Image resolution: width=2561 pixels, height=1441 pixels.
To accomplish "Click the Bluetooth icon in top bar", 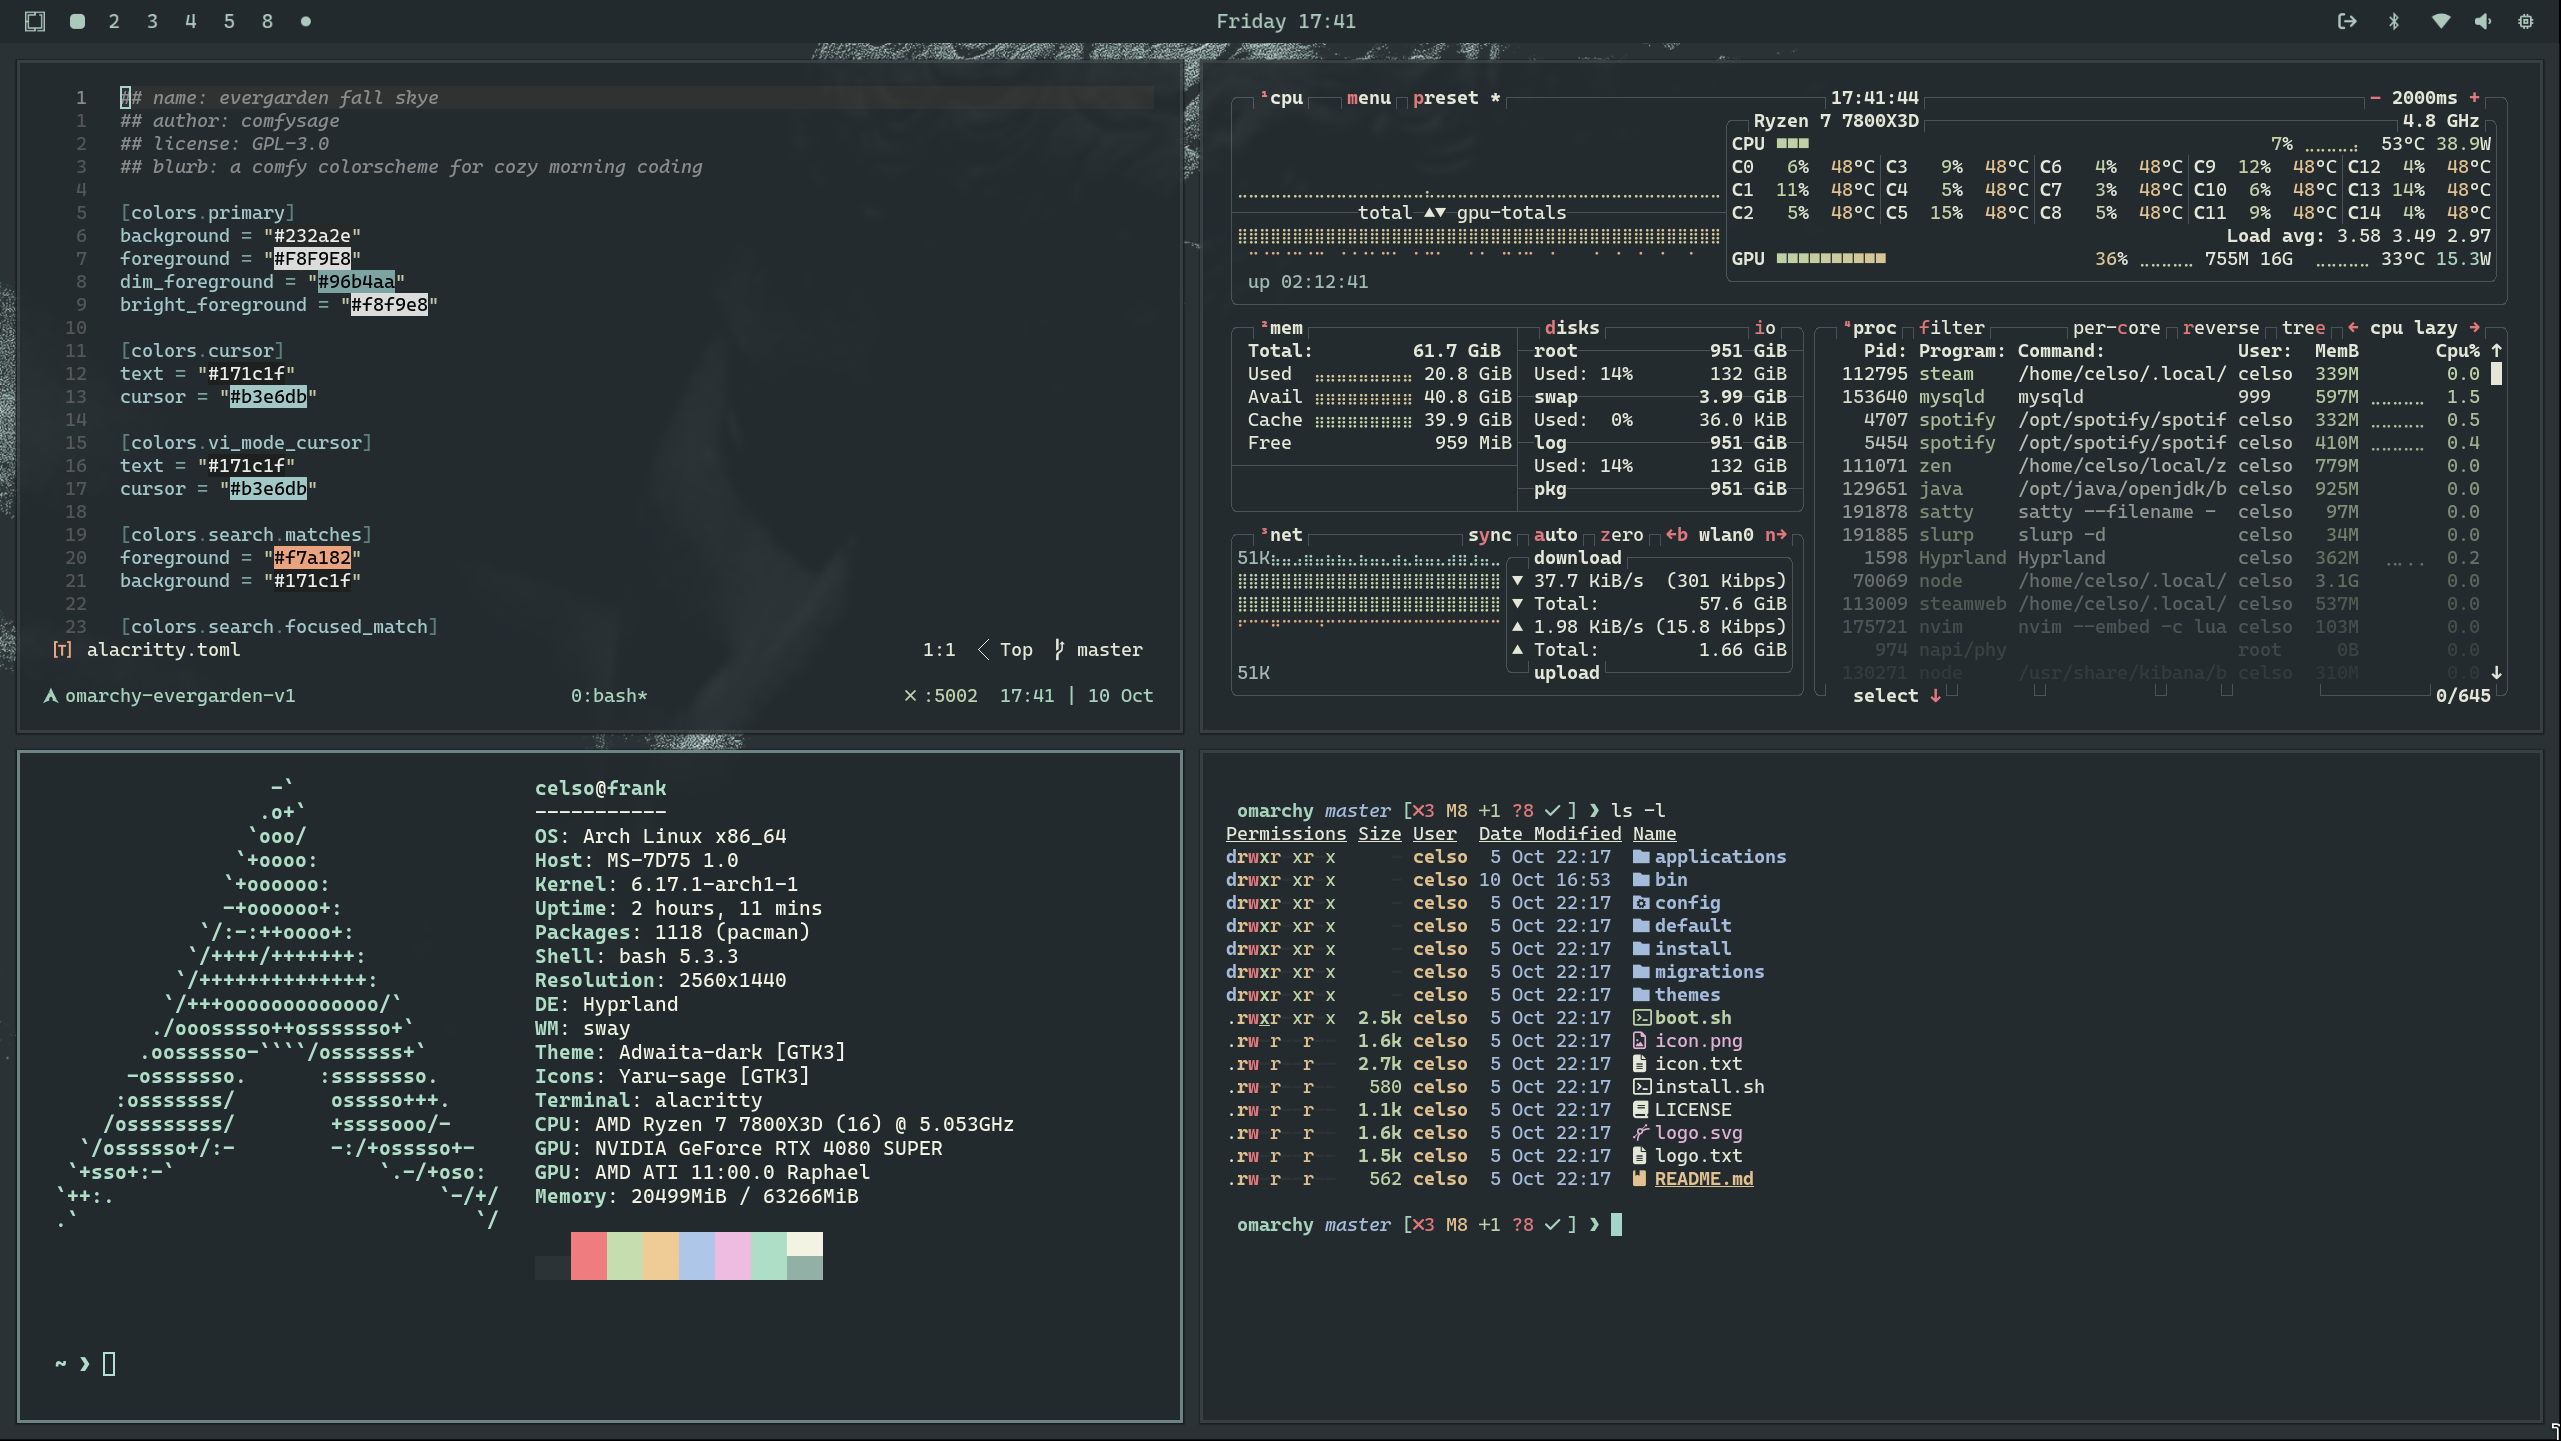I will click(2394, 21).
